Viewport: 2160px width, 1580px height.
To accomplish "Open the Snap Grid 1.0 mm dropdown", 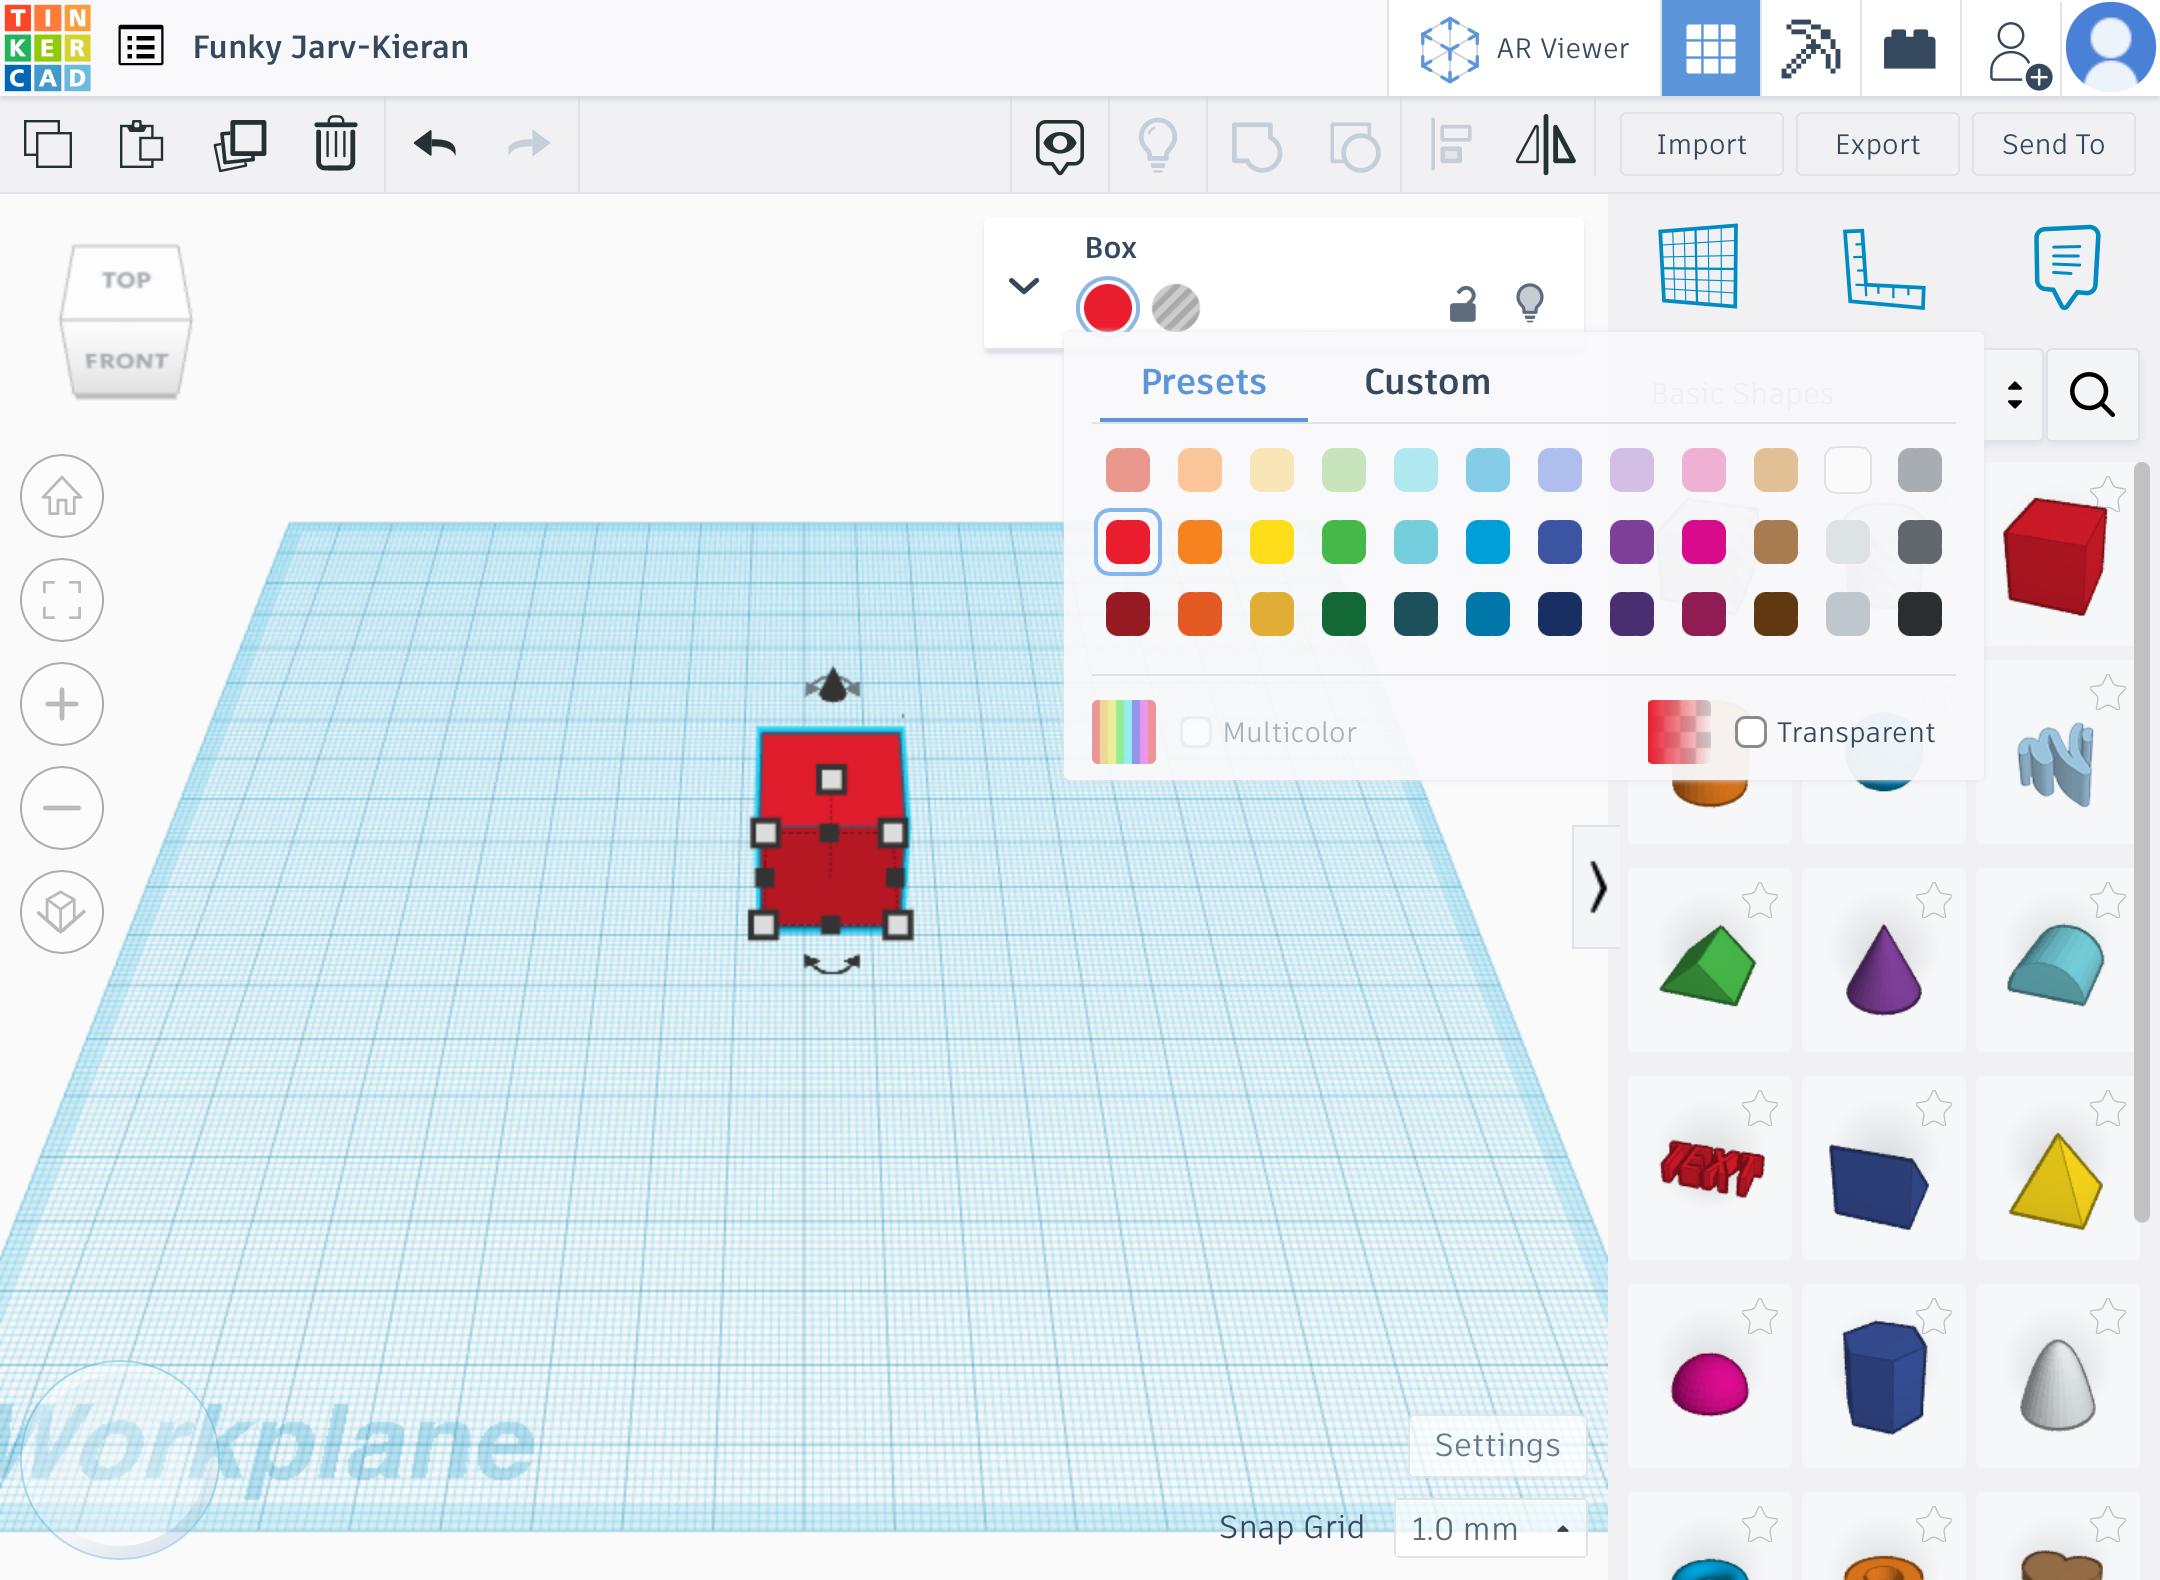I will (1490, 1528).
